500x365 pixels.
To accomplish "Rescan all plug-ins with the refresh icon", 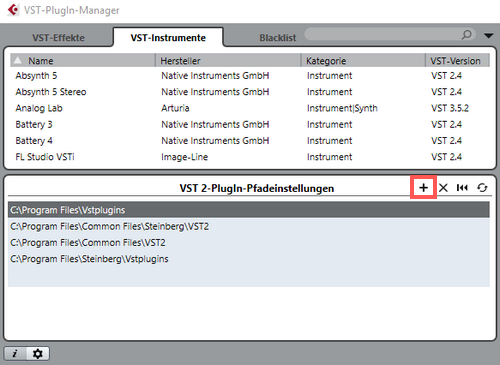I will tap(482, 188).
